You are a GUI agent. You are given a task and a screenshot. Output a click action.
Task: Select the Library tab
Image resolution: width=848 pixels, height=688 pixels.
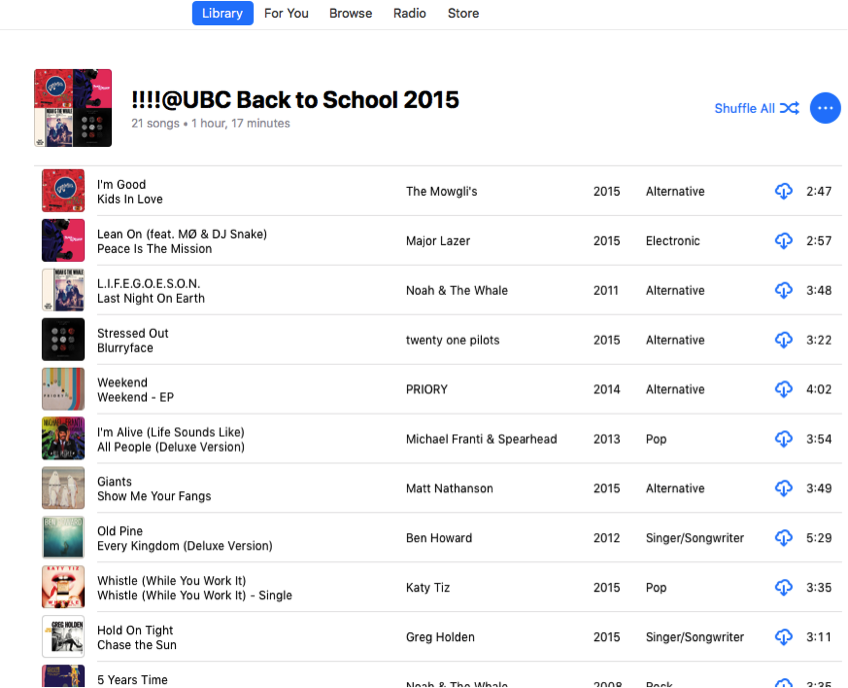pos(222,13)
